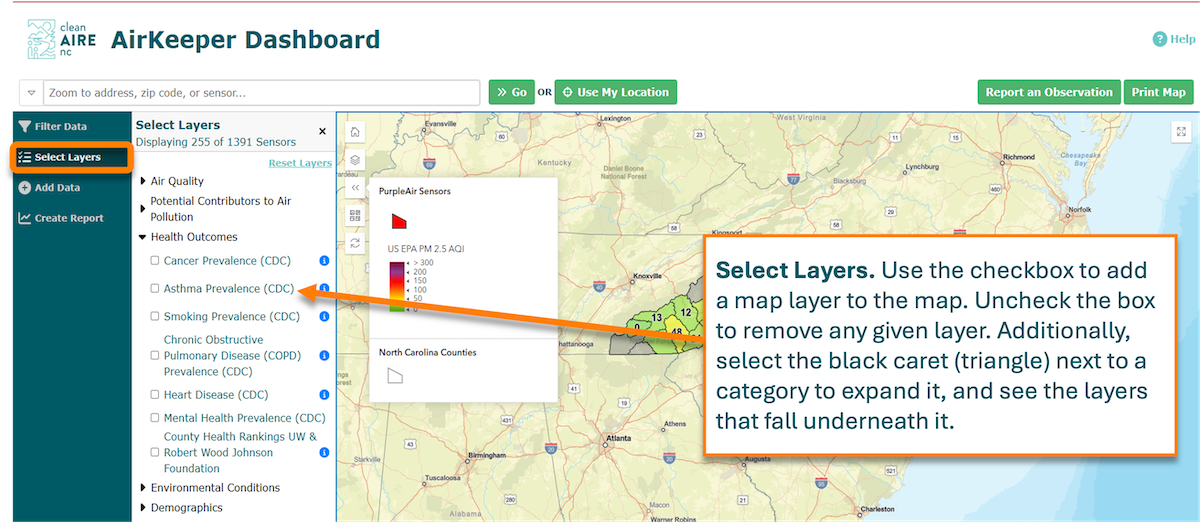Viewport: 1200px width, 523px height.
Task: Click the map refresh icon
Action: tap(355, 242)
